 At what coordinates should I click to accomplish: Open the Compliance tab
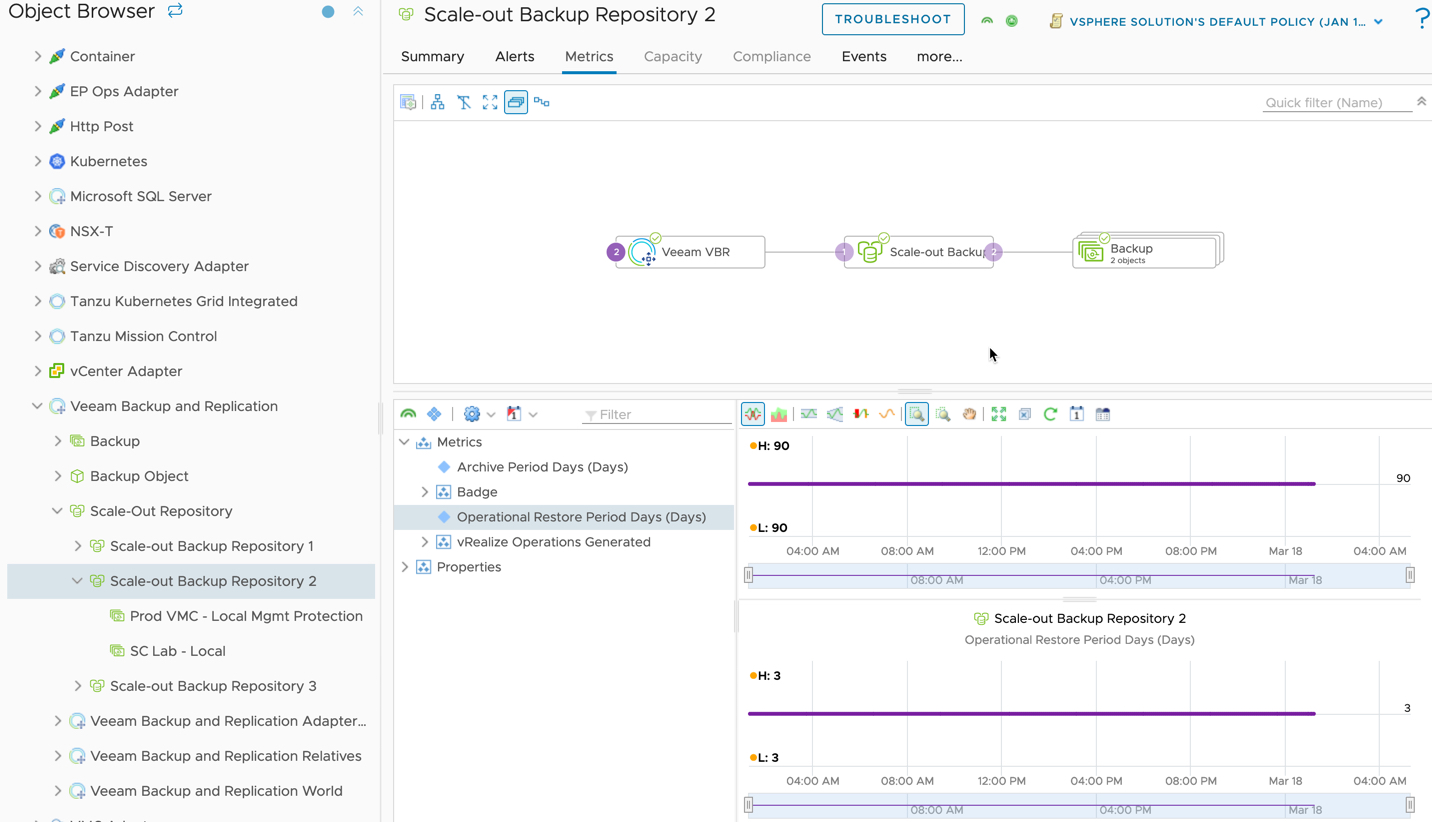pyautogui.click(x=772, y=57)
